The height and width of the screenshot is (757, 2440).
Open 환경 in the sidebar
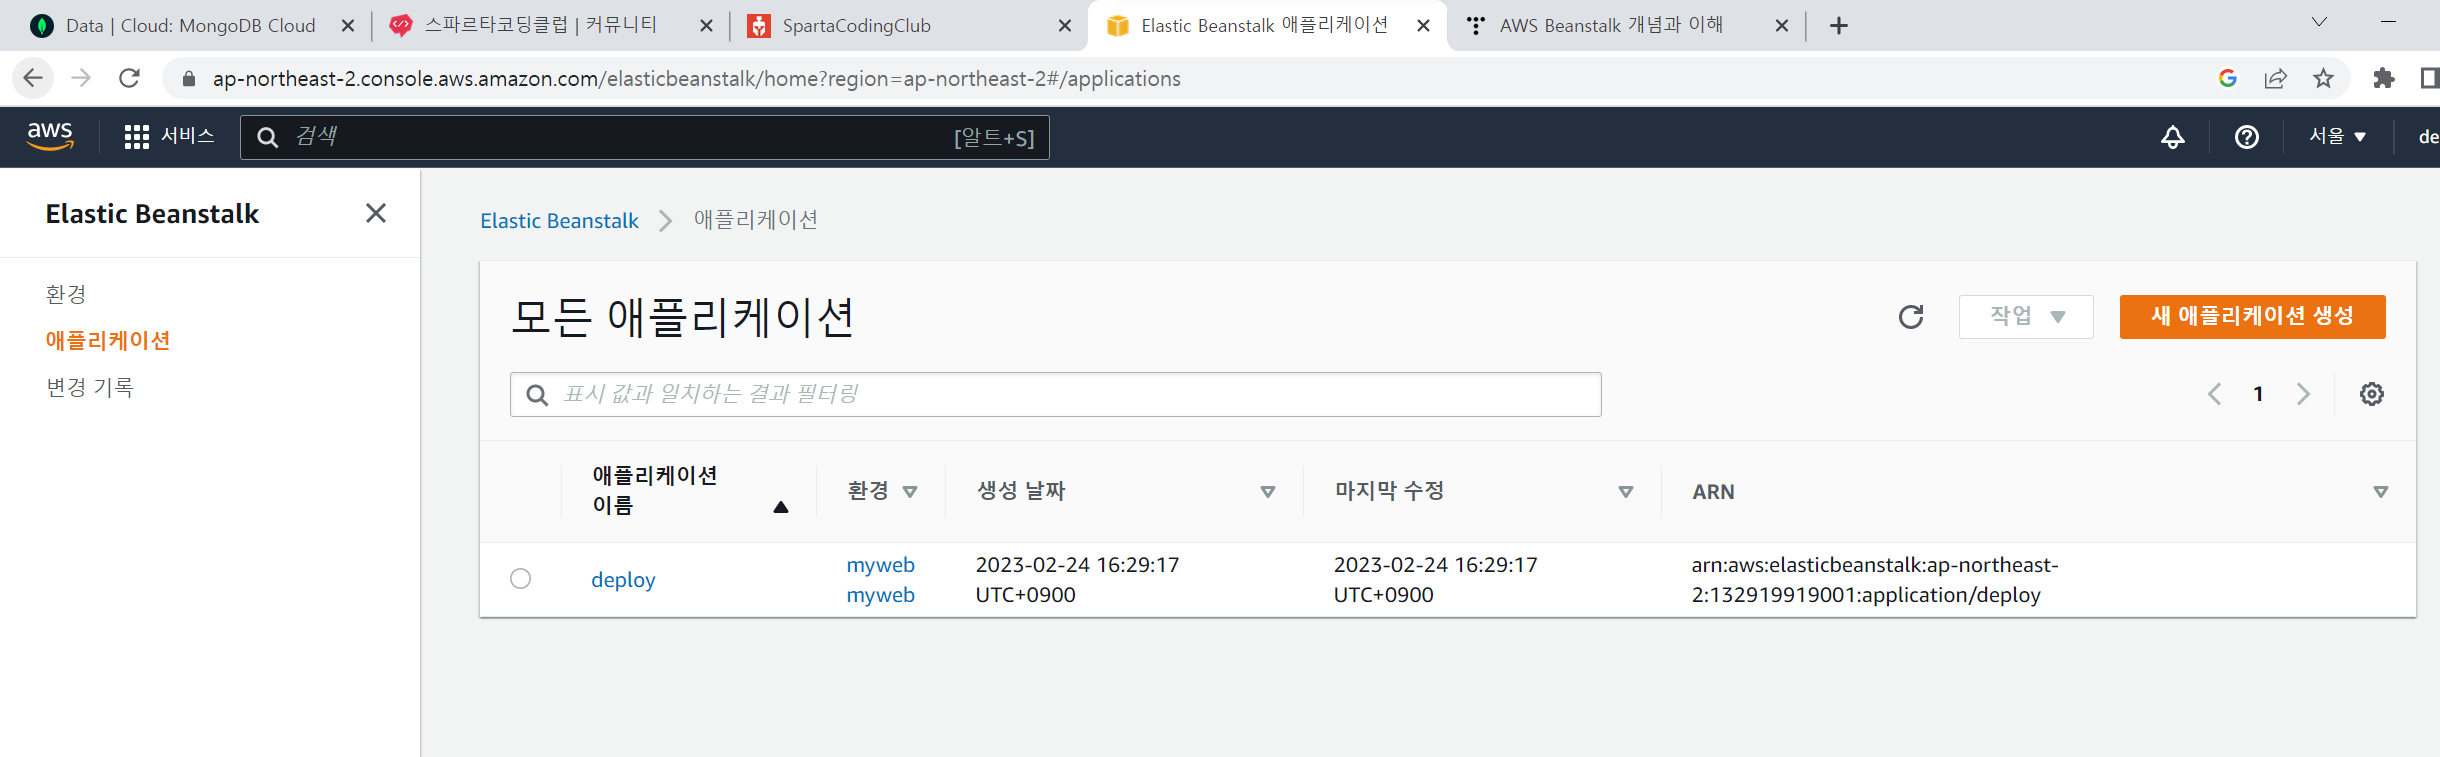coord(66,294)
